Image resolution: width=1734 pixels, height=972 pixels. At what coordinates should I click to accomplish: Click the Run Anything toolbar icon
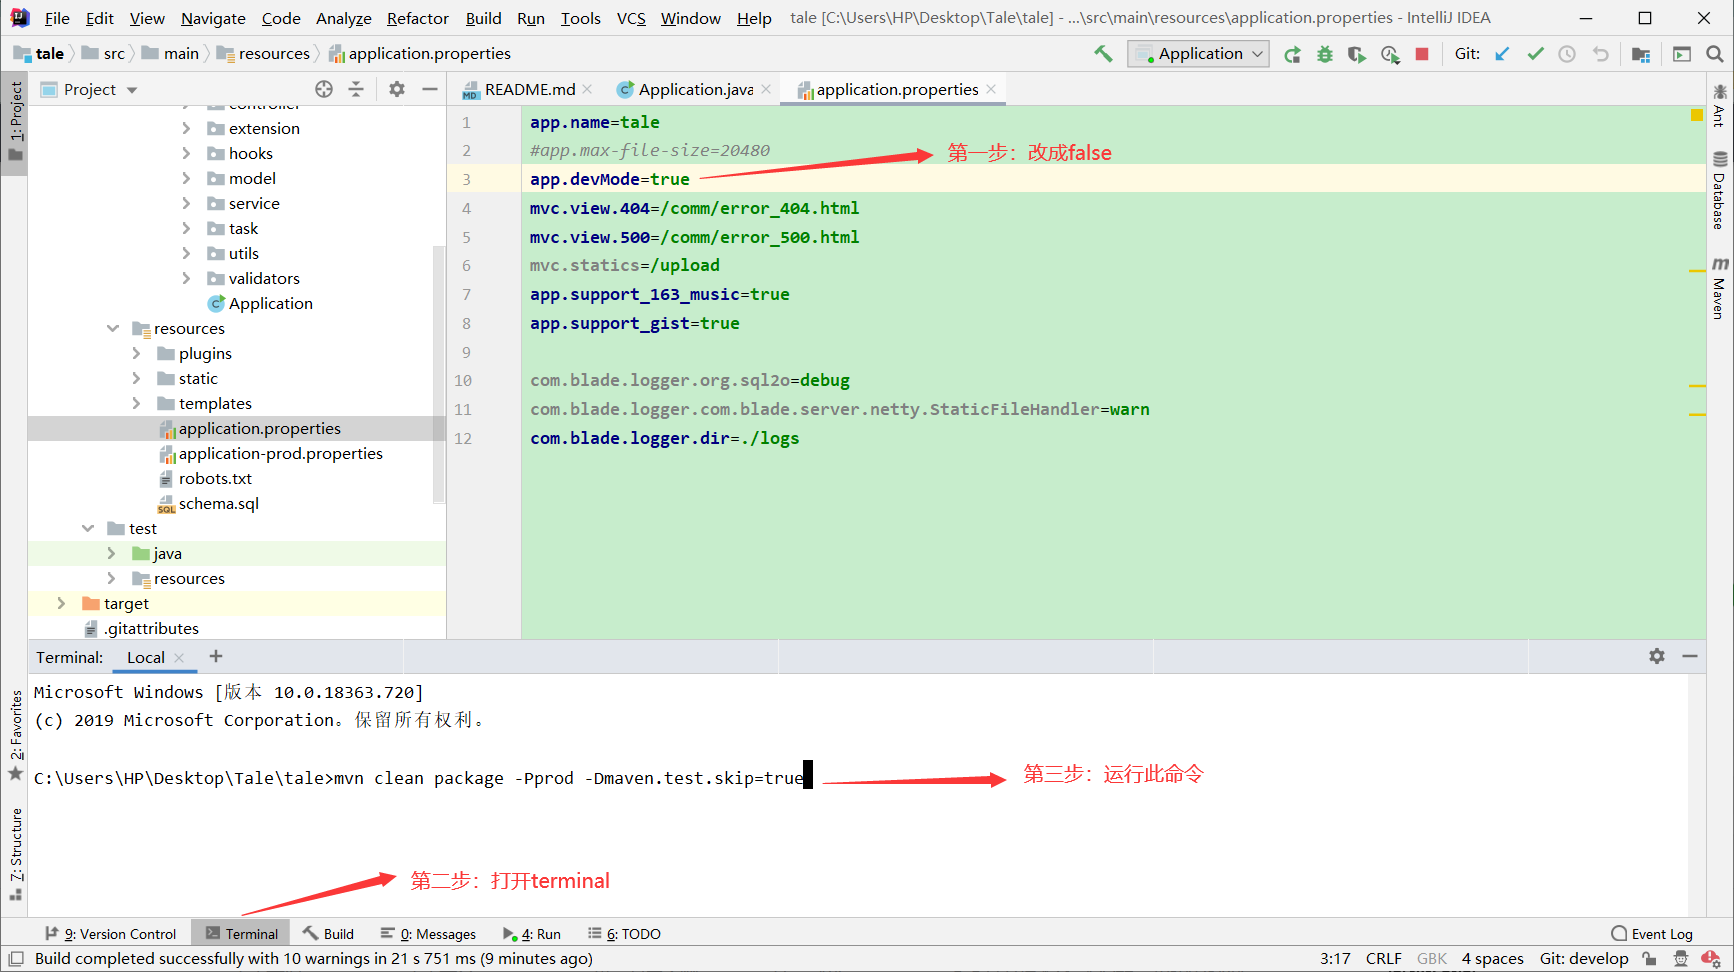click(x=1682, y=54)
